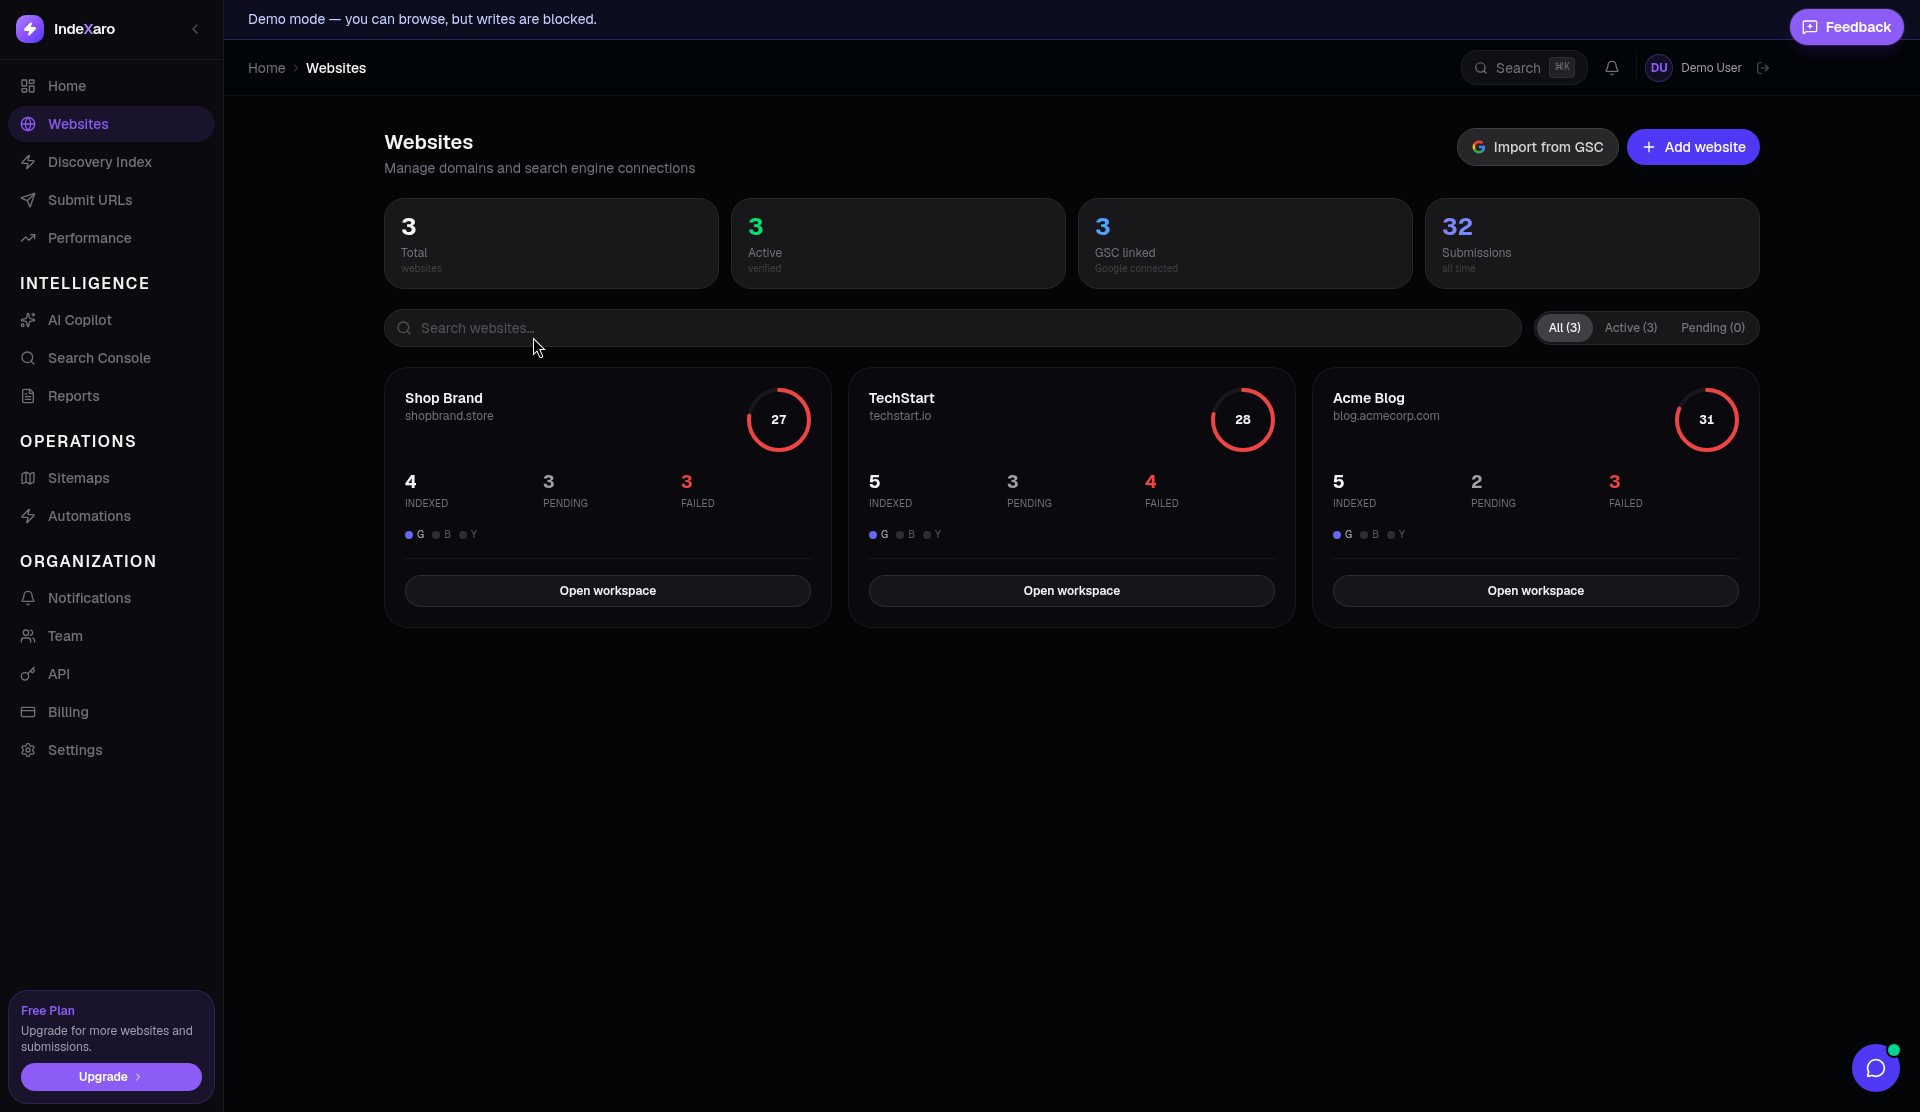Click the notification bell in header

pos(1612,68)
